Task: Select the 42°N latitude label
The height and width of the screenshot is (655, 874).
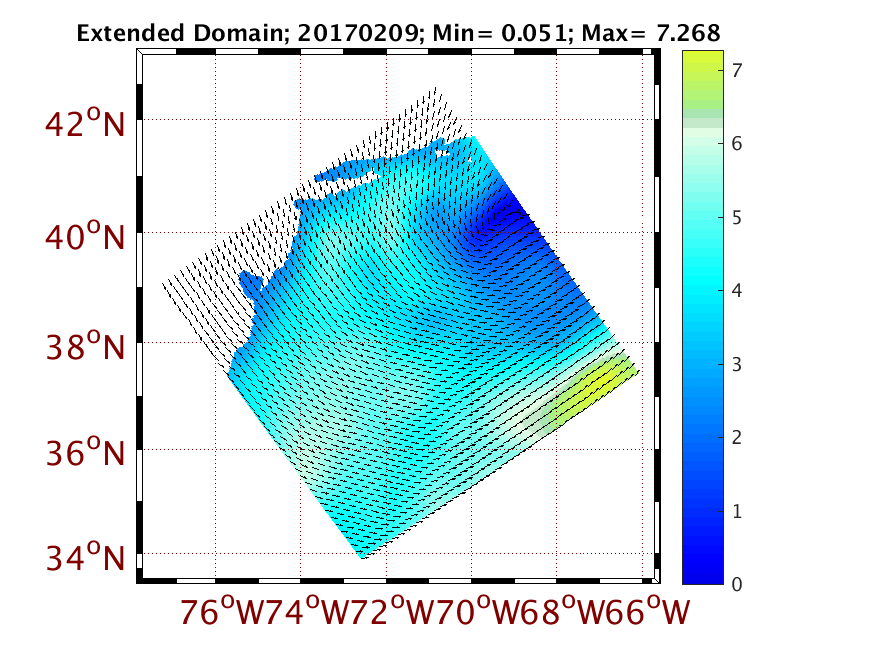Action: [x=85, y=124]
